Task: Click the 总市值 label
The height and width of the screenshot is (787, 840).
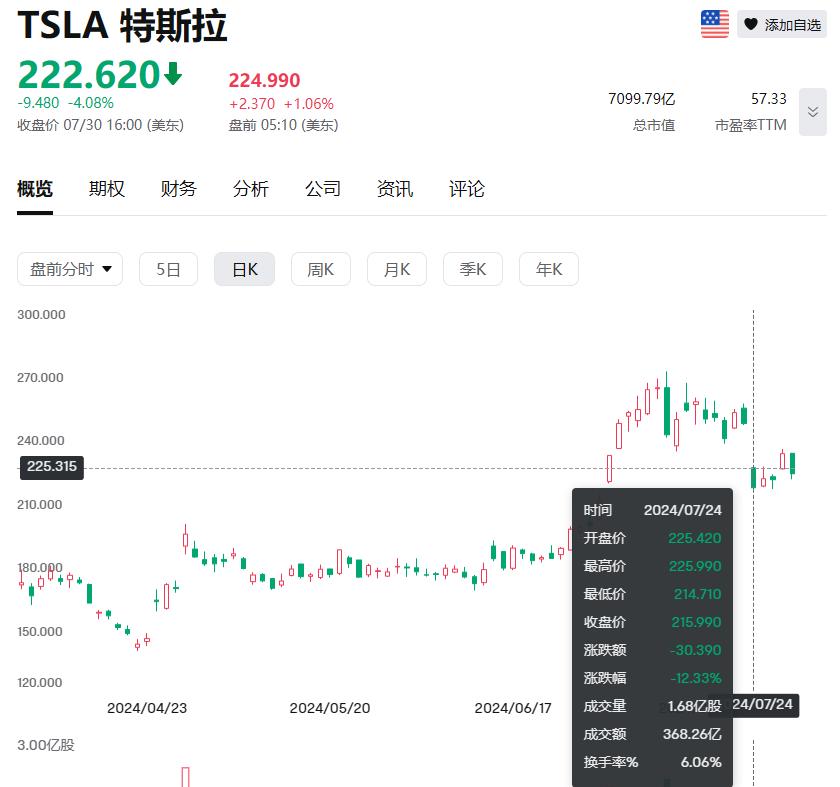Action: click(654, 125)
